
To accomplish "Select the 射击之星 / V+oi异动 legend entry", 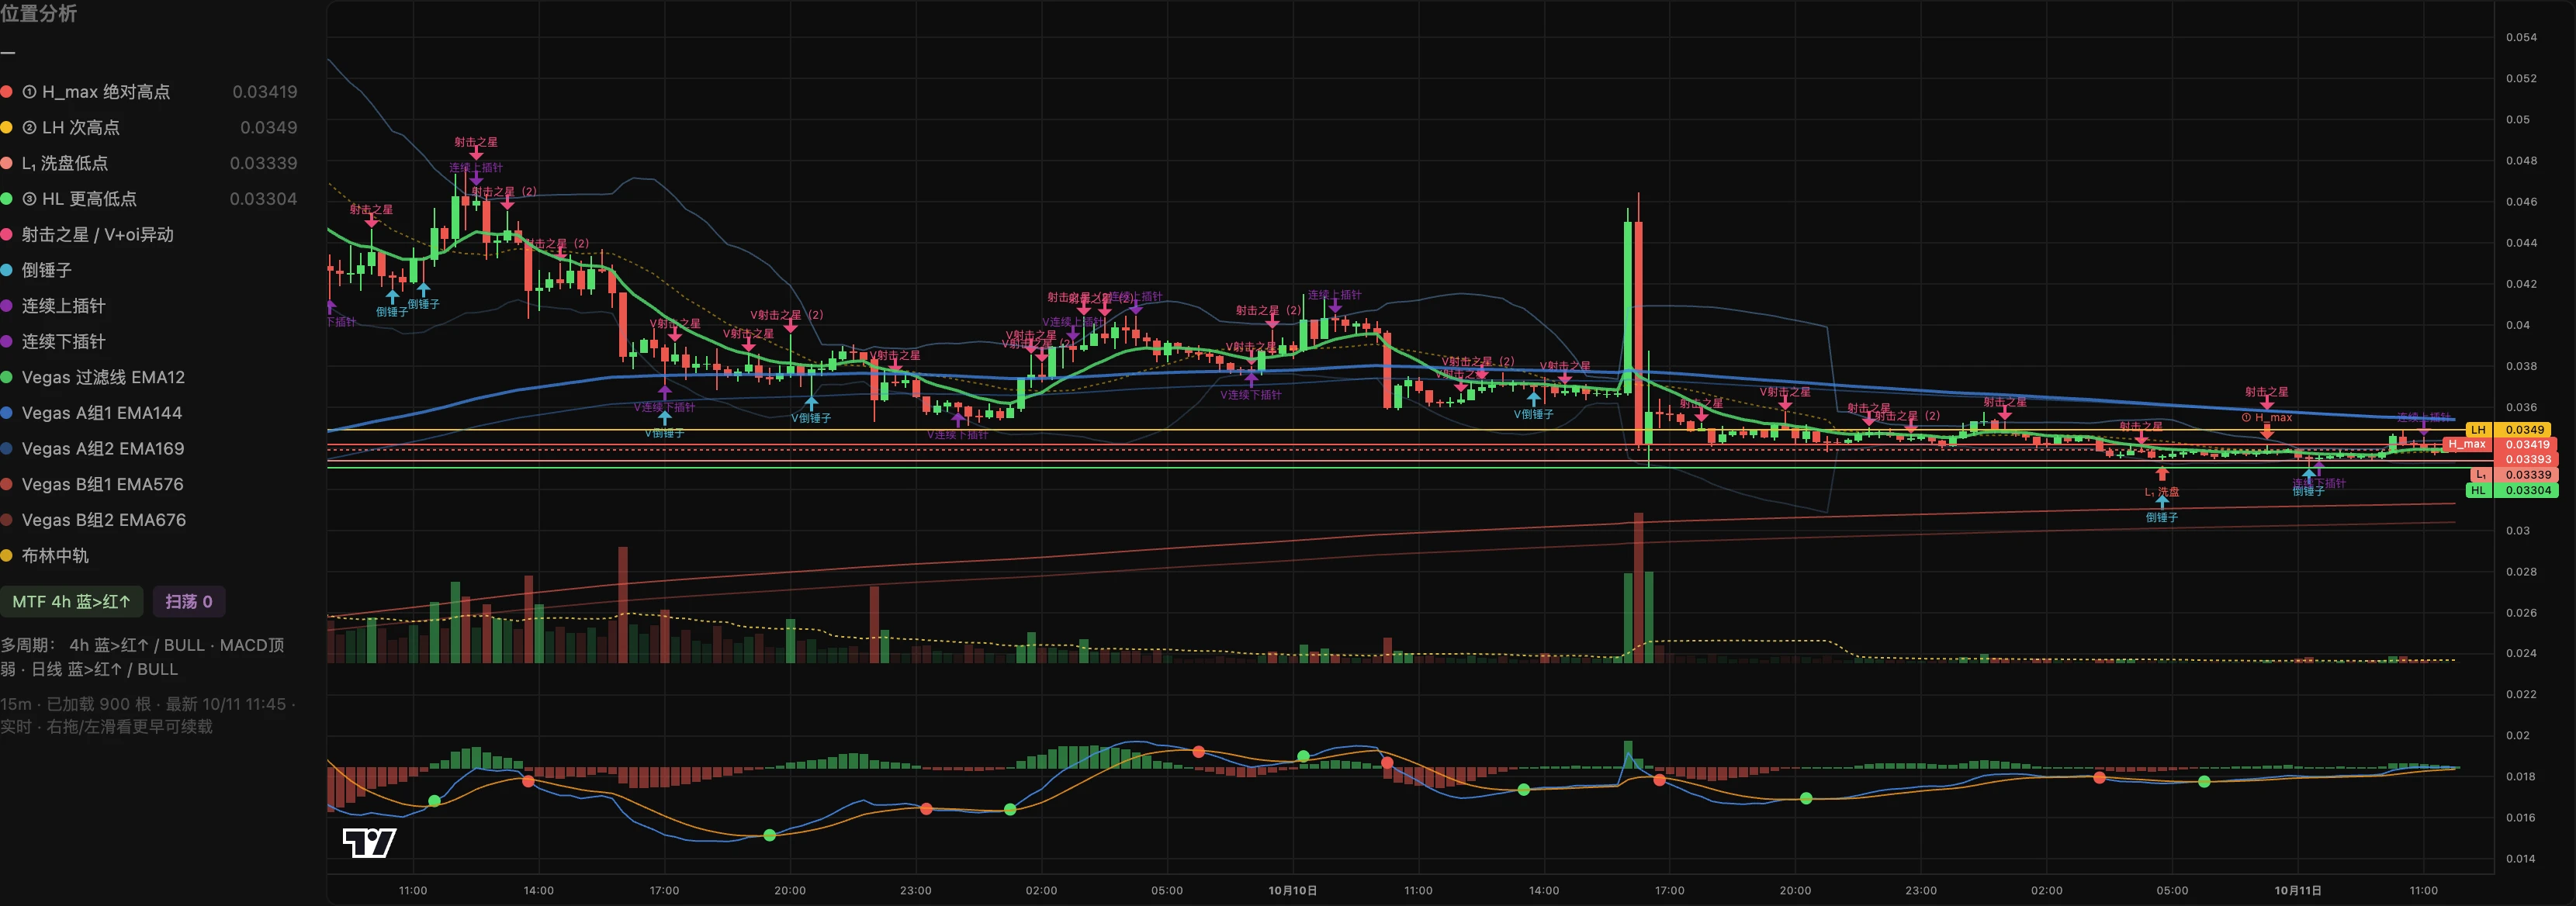I will (x=88, y=235).
